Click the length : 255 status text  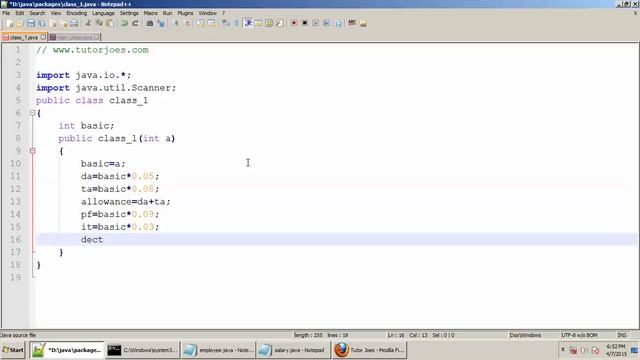(308, 335)
